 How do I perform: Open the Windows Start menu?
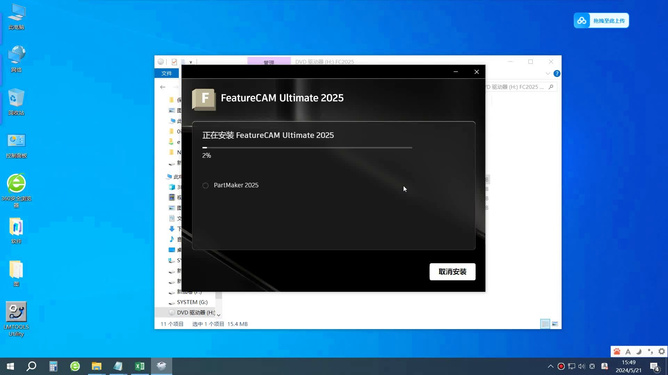(10, 366)
